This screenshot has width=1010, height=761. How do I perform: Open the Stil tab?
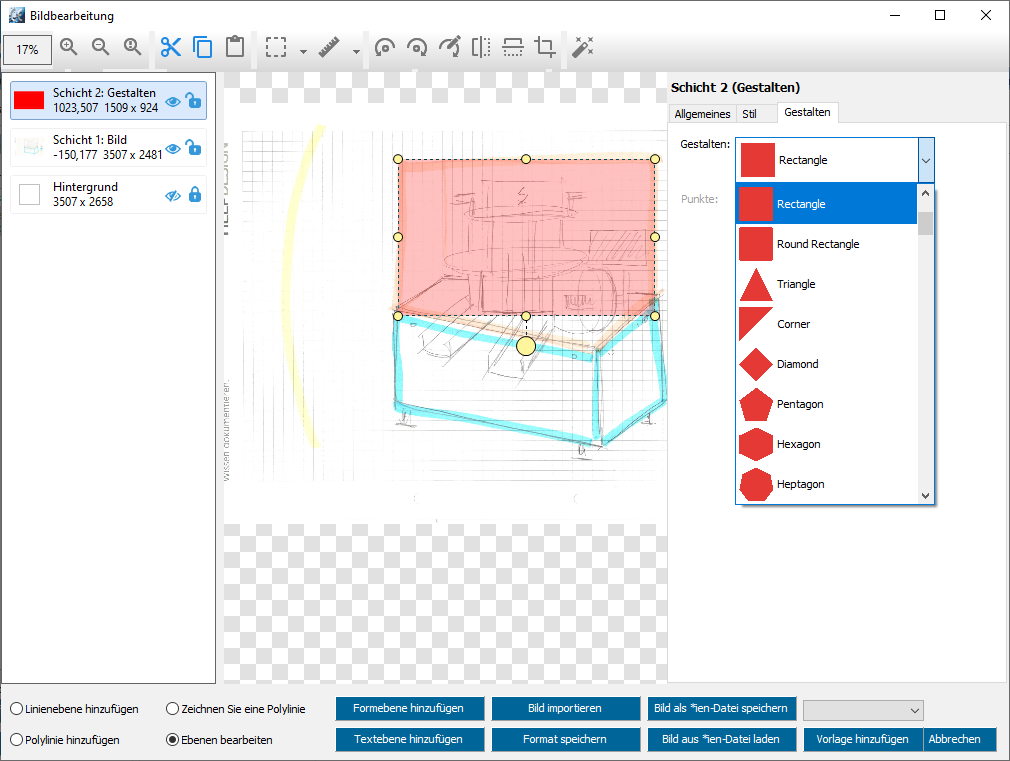point(750,114)
